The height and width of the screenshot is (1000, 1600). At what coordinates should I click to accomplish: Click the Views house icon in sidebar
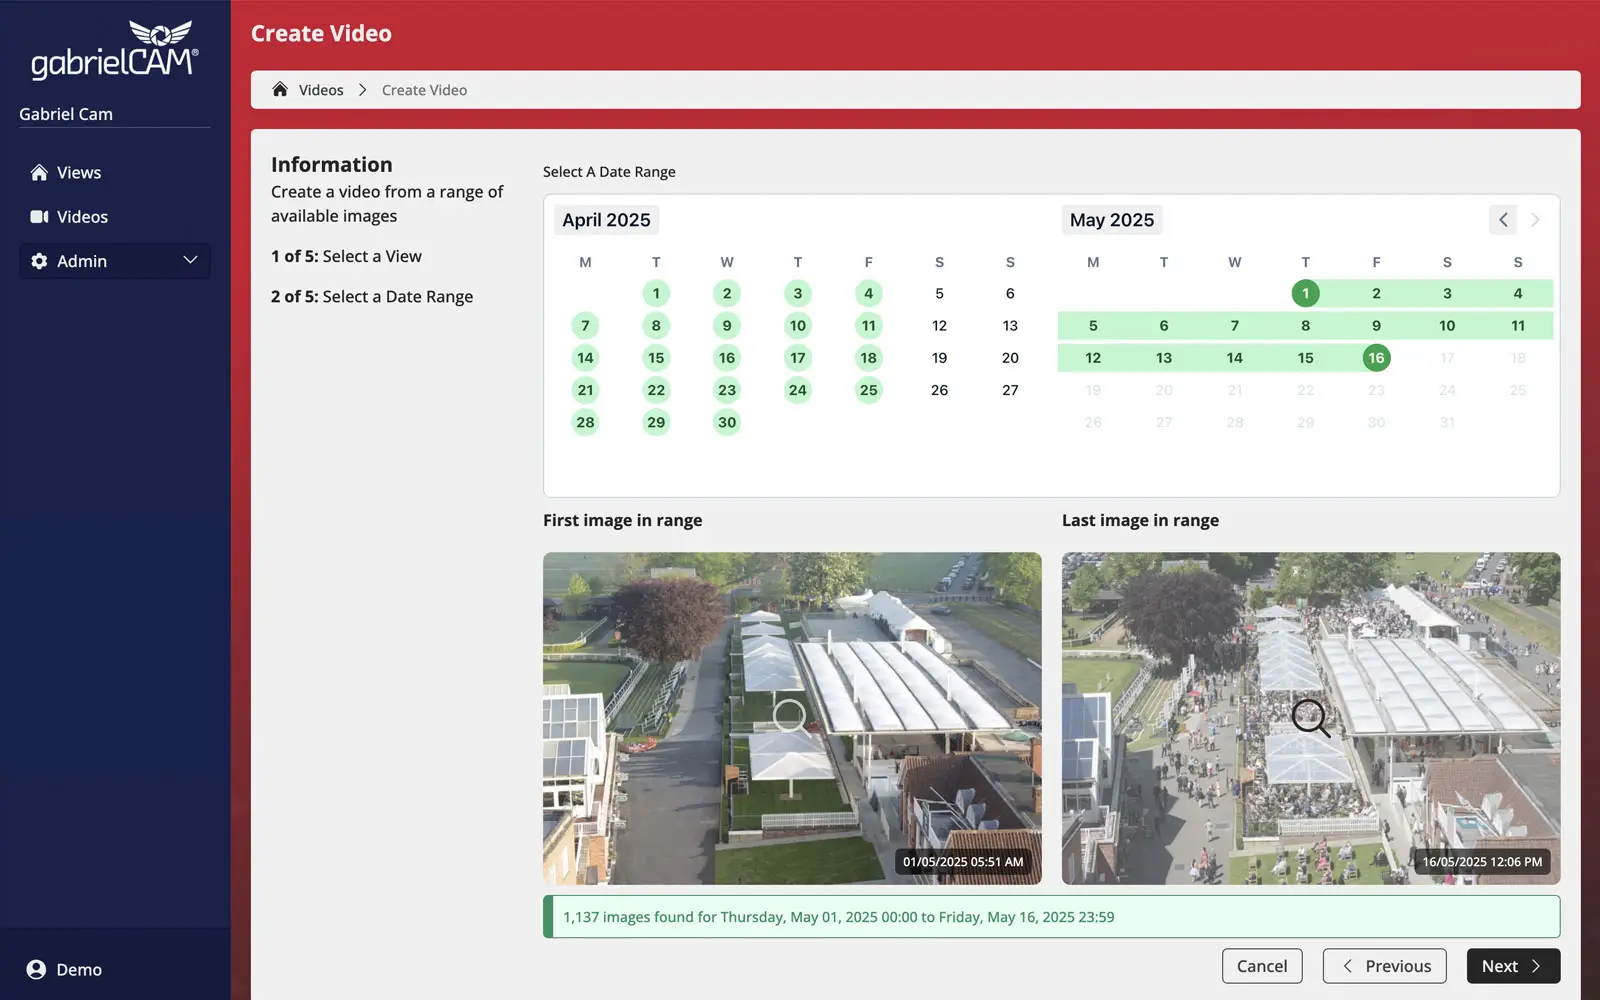(x=39, y=173)
